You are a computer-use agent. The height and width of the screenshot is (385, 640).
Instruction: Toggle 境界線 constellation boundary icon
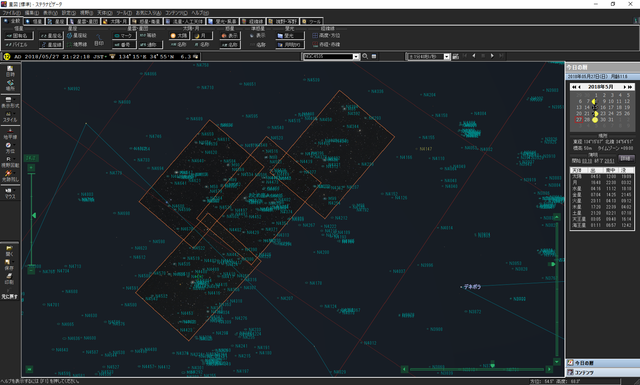click(x=78, y=45)
